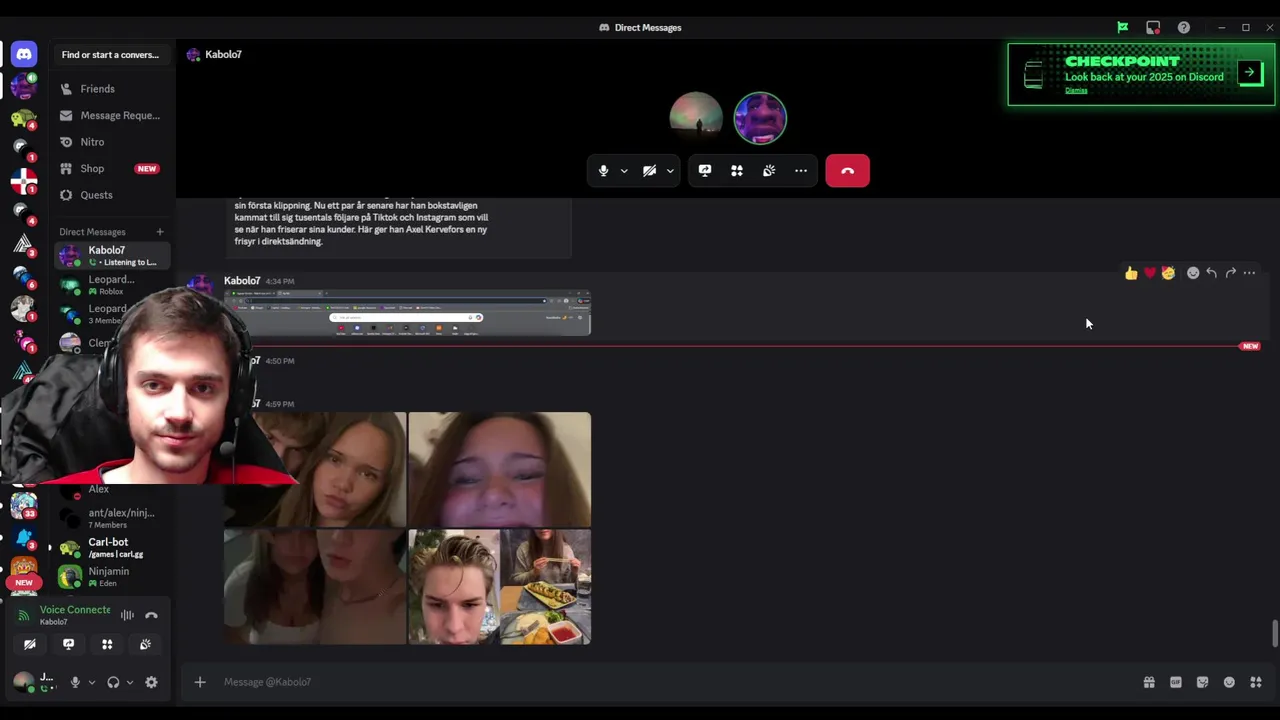Viewport: 1280px width, 720px height.
Task: Dismiss the Checkpoint banner
Action: pyautogui.click(x=1076, y=90)
